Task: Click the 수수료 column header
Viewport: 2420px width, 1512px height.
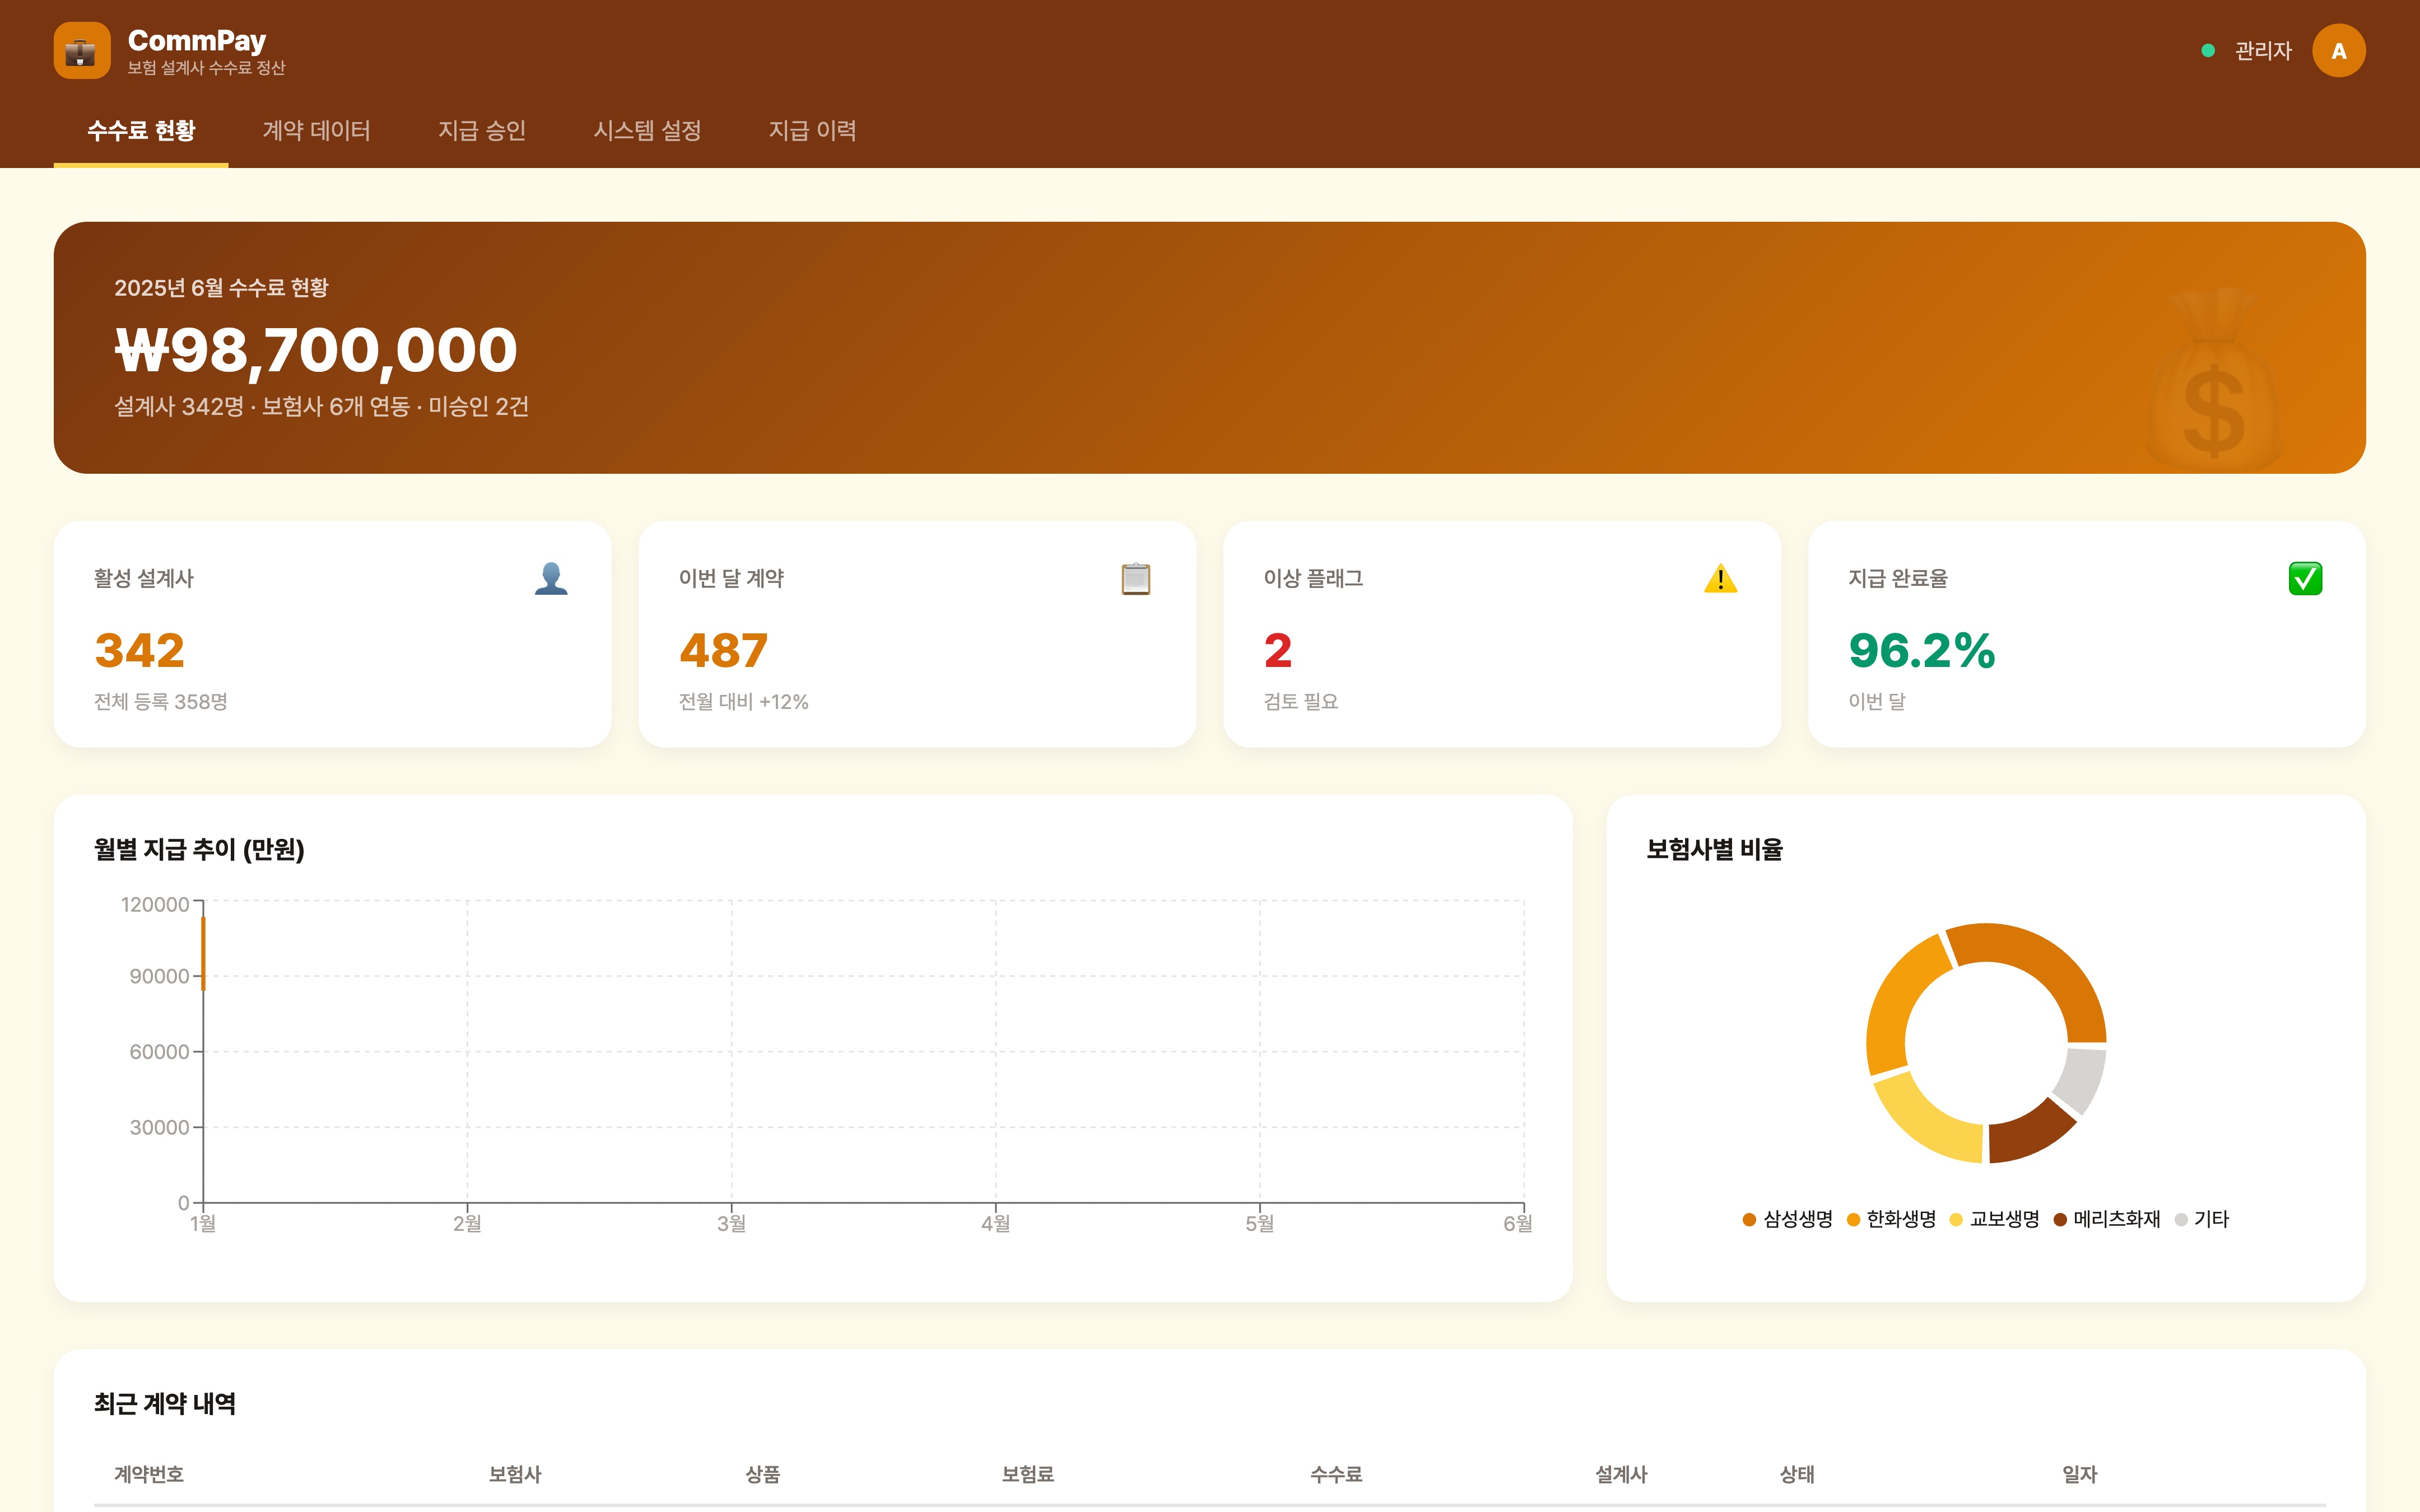Action: (x=1336, y=1474)
